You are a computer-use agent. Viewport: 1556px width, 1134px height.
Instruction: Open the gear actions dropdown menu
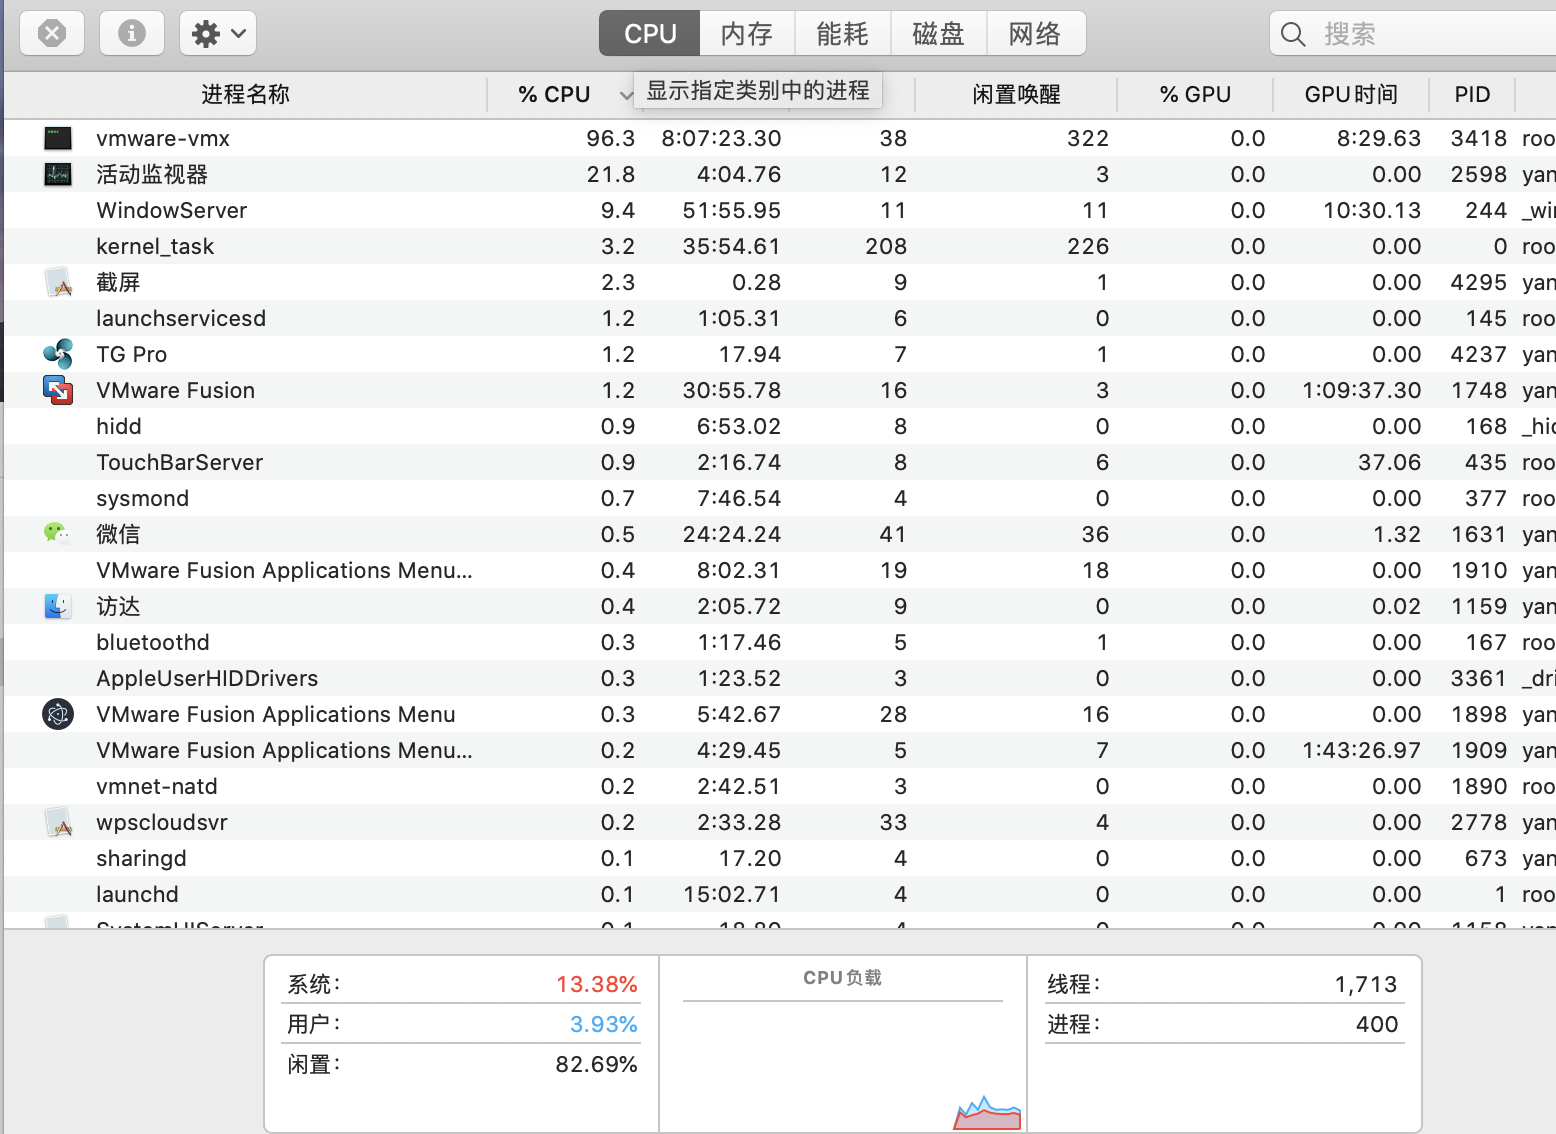tap(218, 34)
